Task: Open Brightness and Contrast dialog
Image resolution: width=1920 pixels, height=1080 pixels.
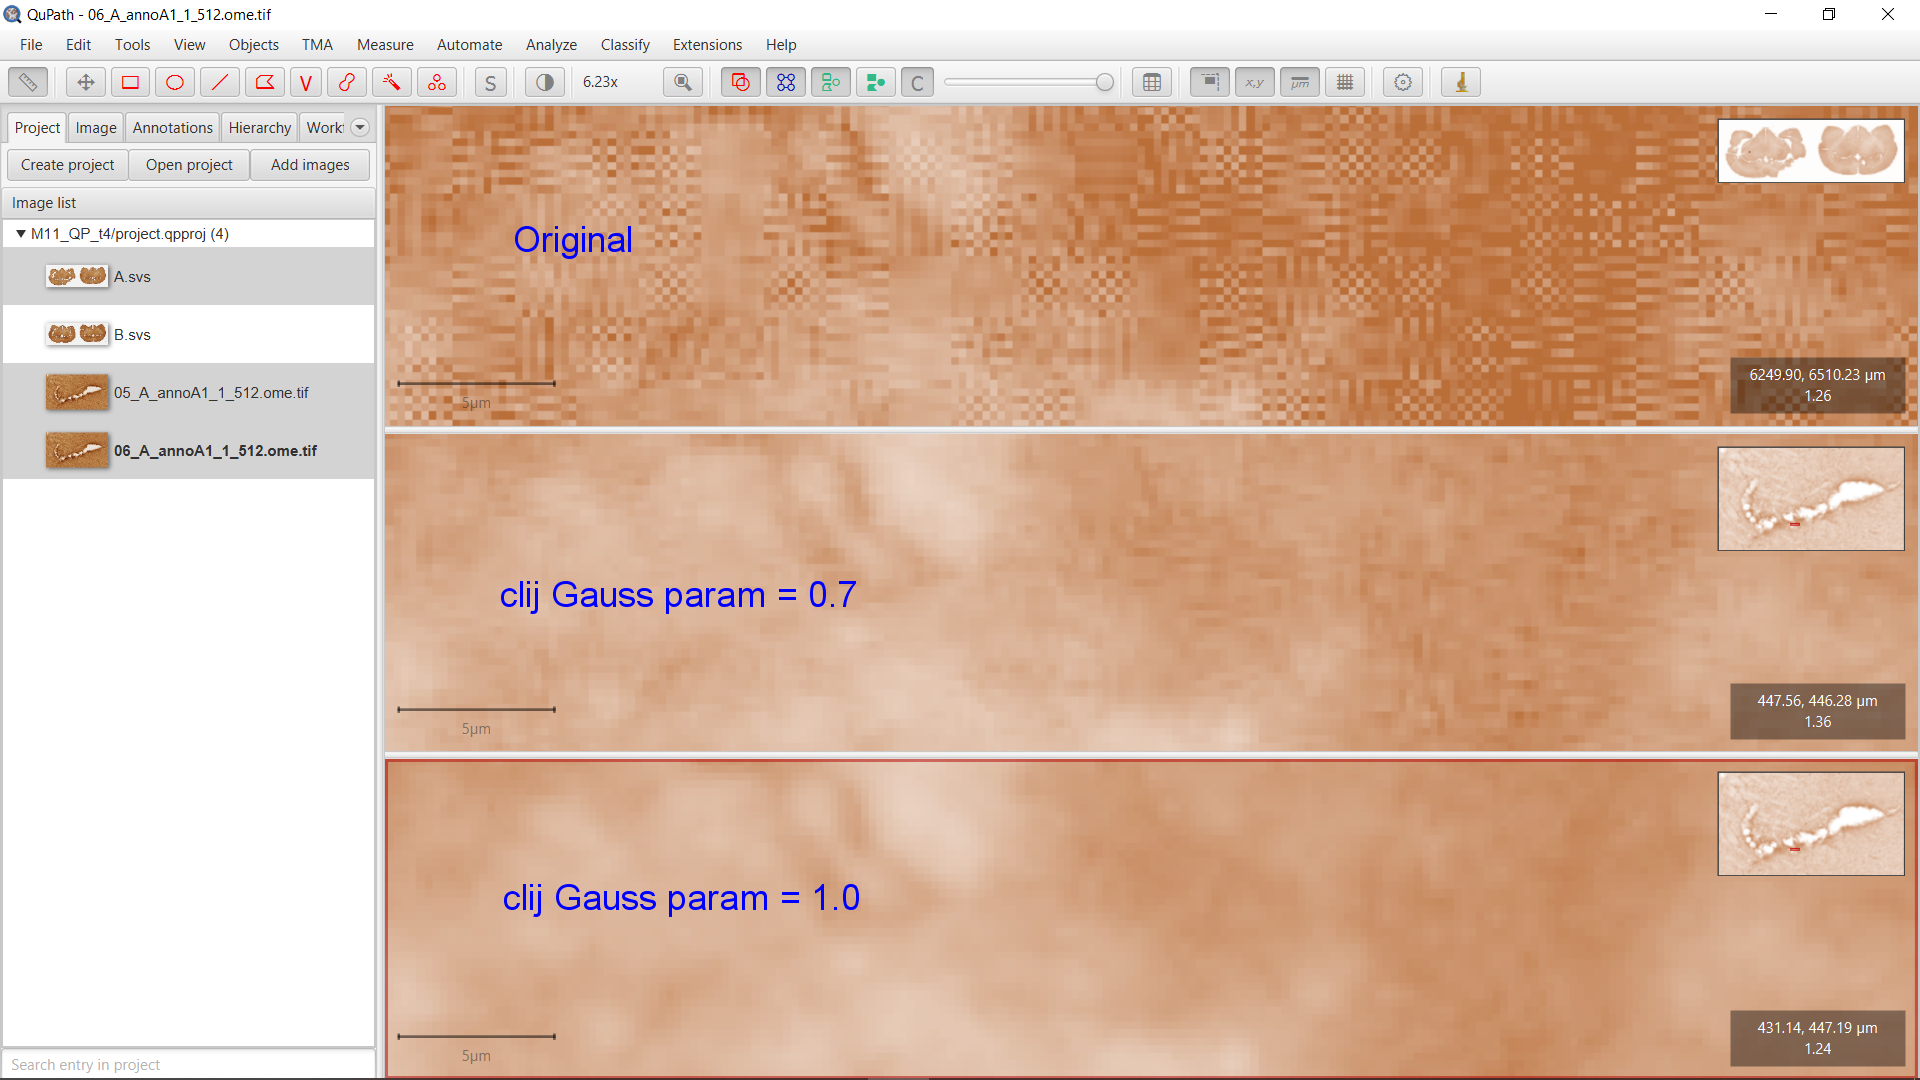Action: click(544, 82)
